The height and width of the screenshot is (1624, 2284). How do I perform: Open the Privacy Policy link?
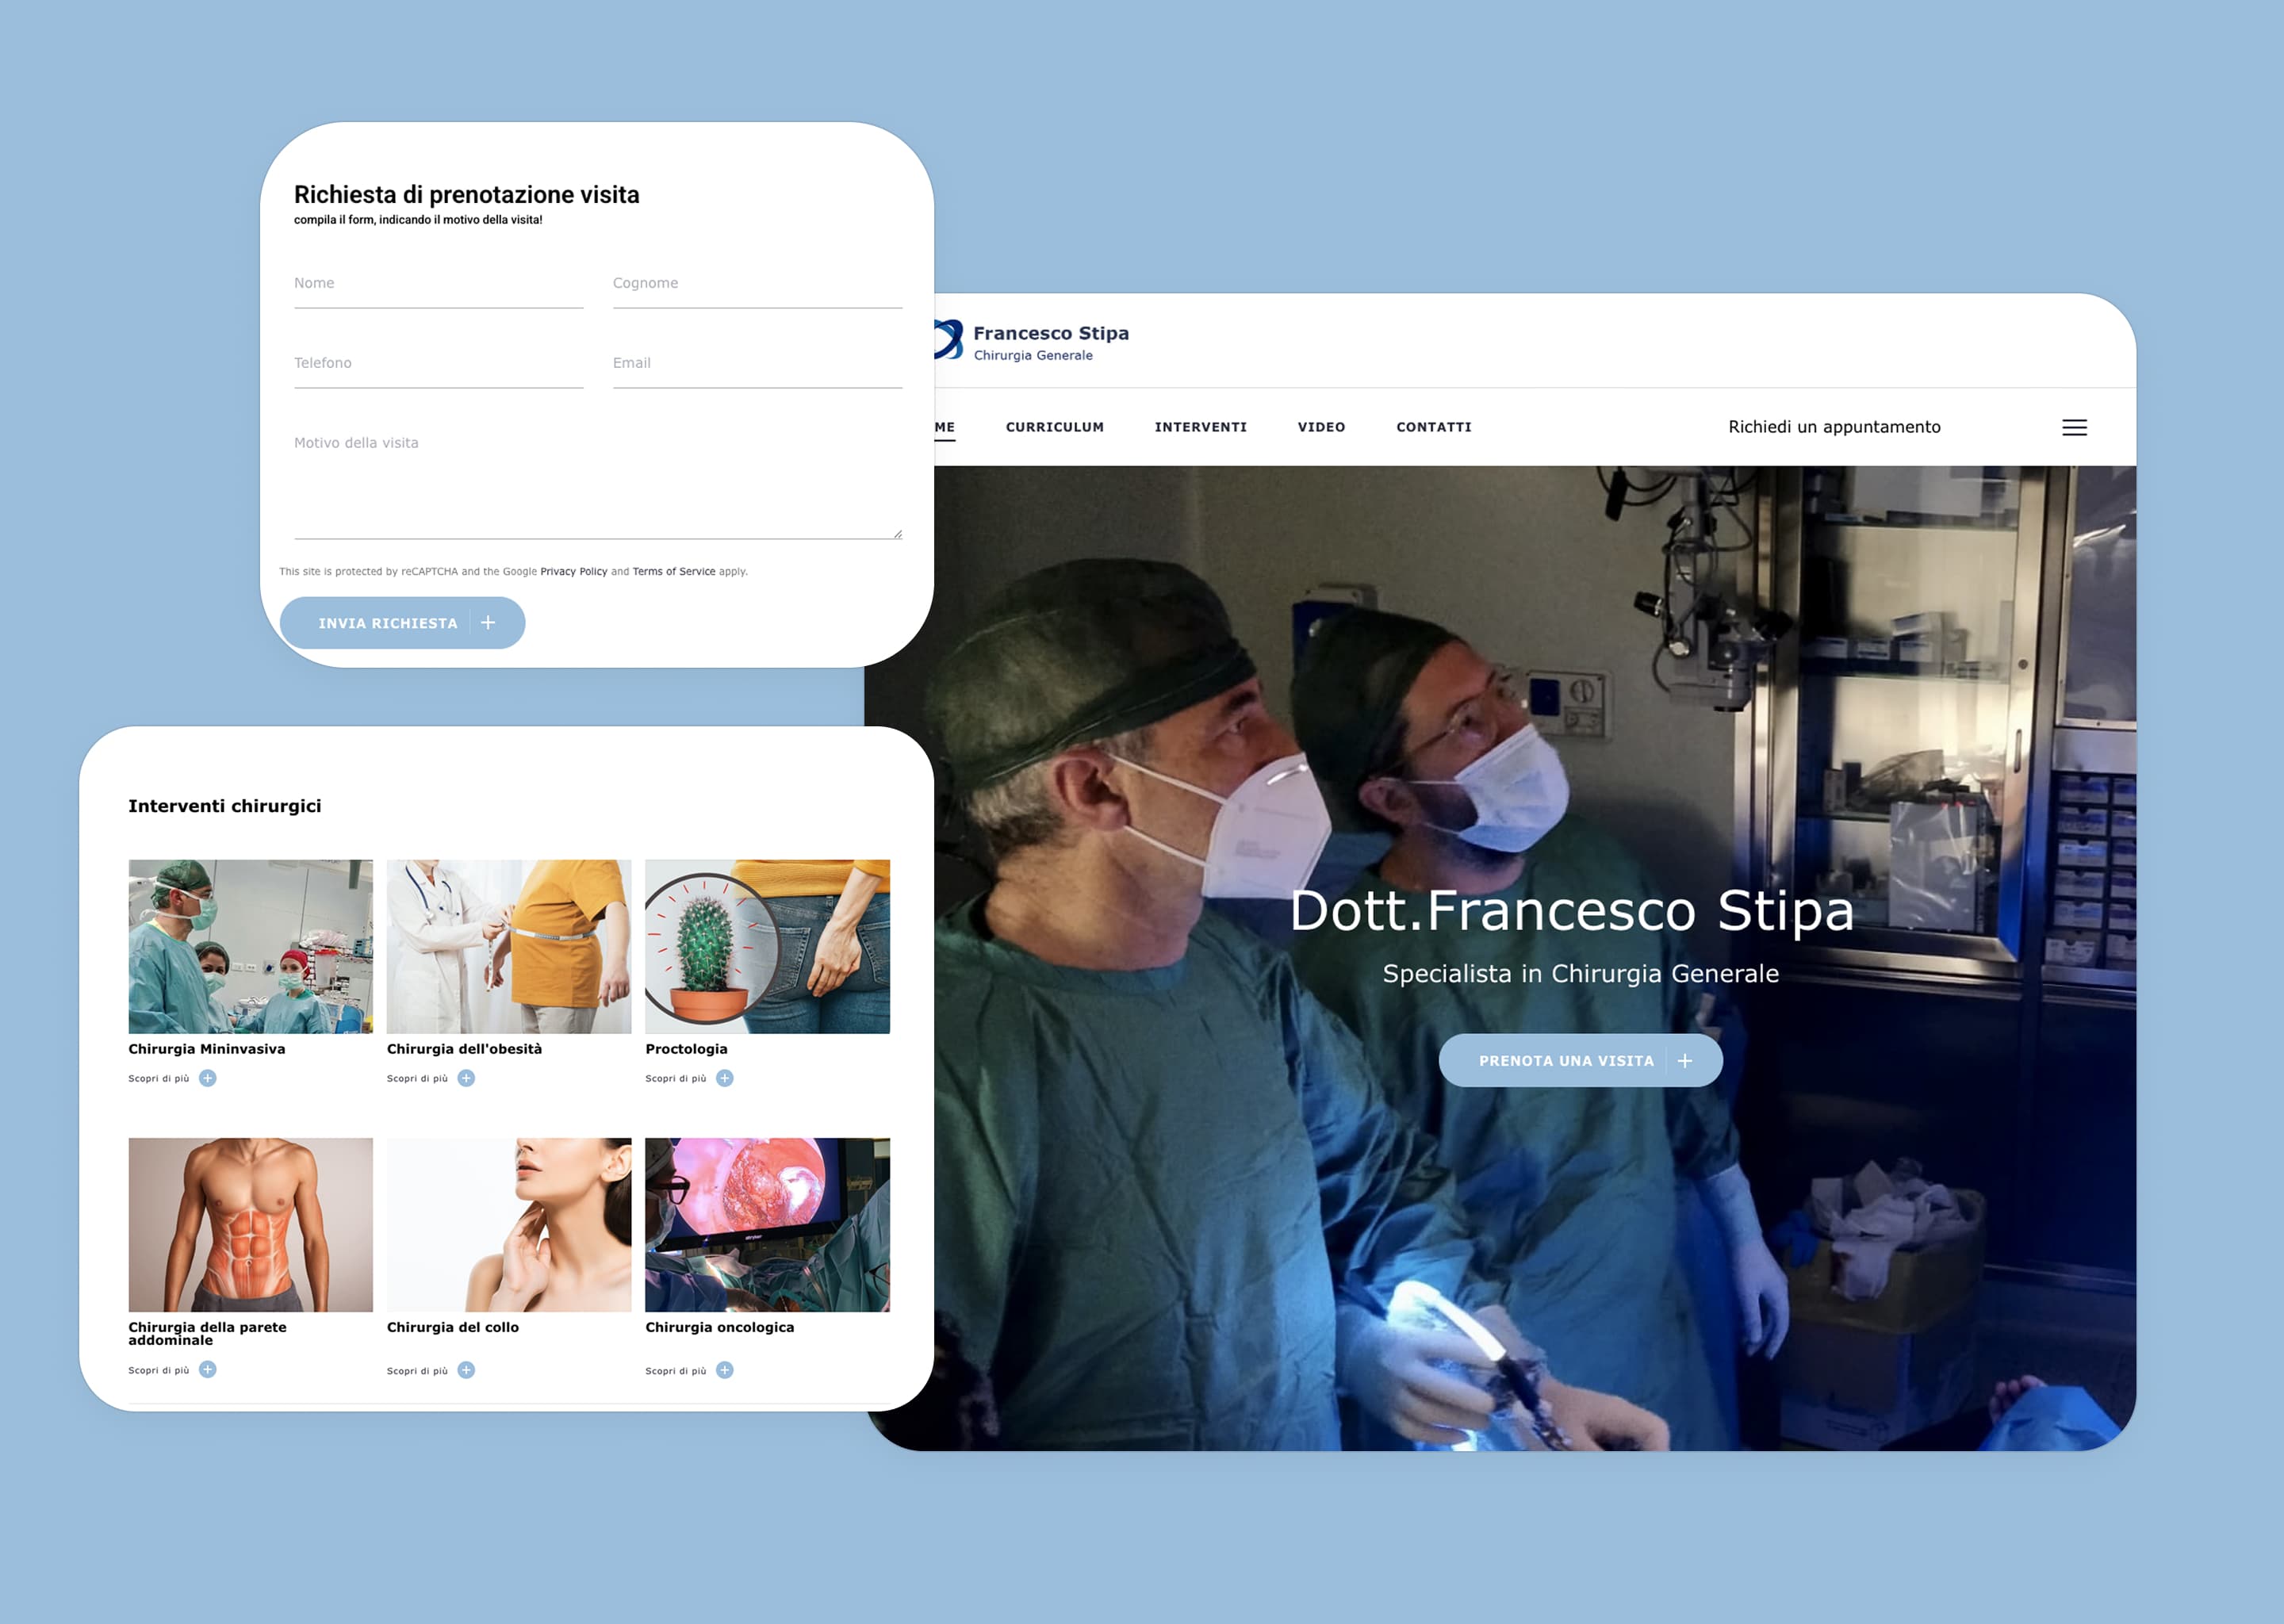(x=573, y=572)
